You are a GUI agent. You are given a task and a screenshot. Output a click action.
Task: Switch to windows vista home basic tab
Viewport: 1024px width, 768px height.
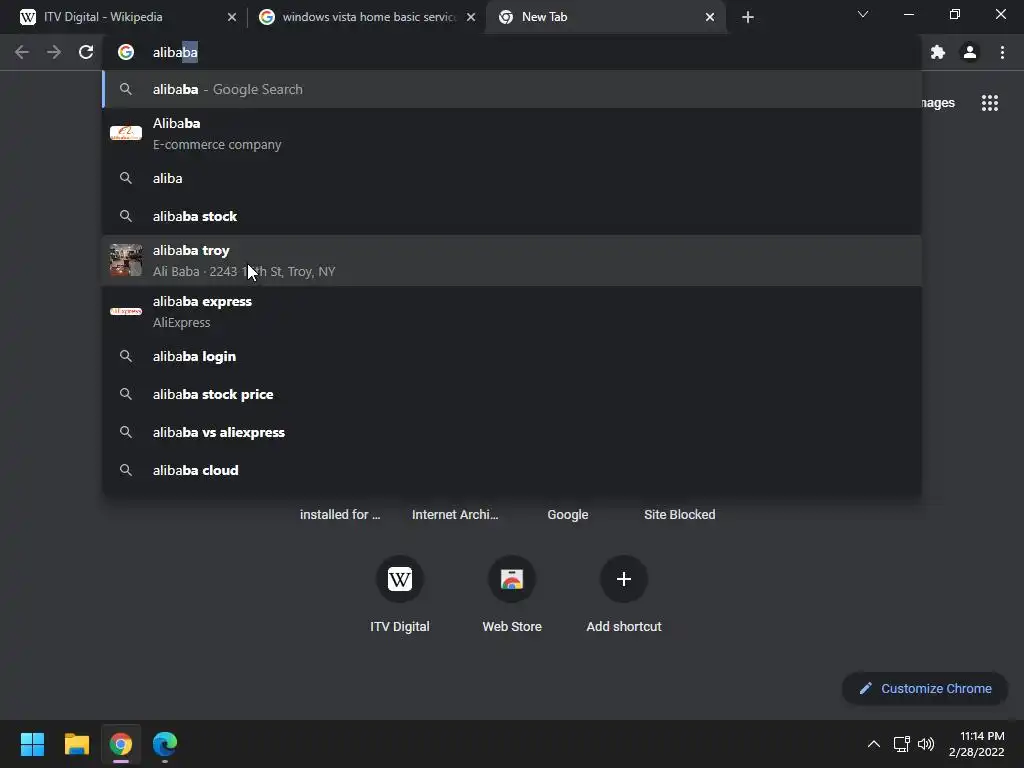click(367, 17)
